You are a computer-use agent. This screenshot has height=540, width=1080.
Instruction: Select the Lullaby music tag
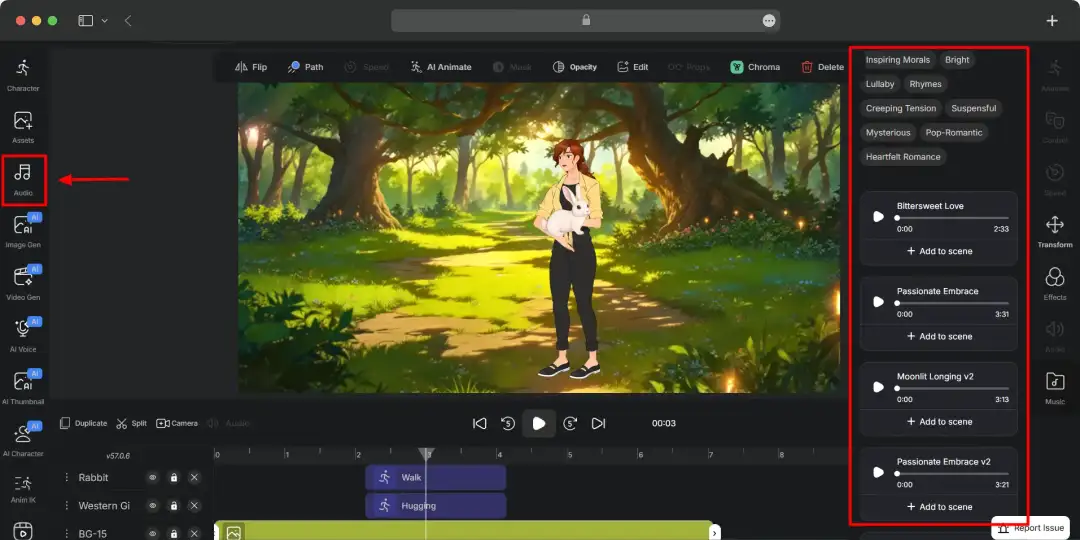point(880,84)
